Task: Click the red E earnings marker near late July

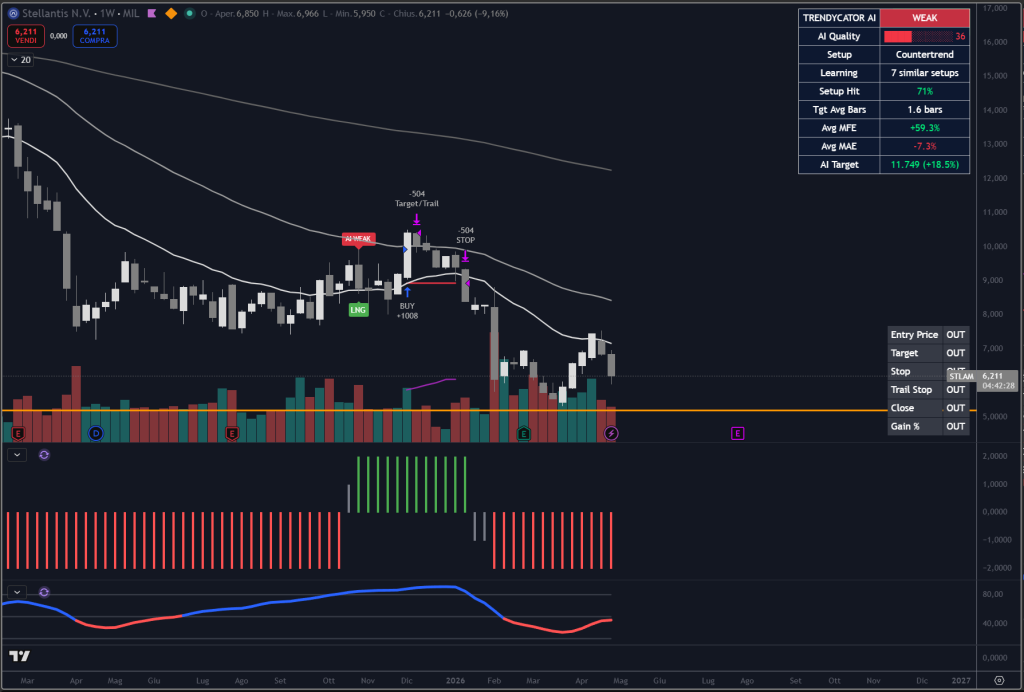Action: pos(231,433)
